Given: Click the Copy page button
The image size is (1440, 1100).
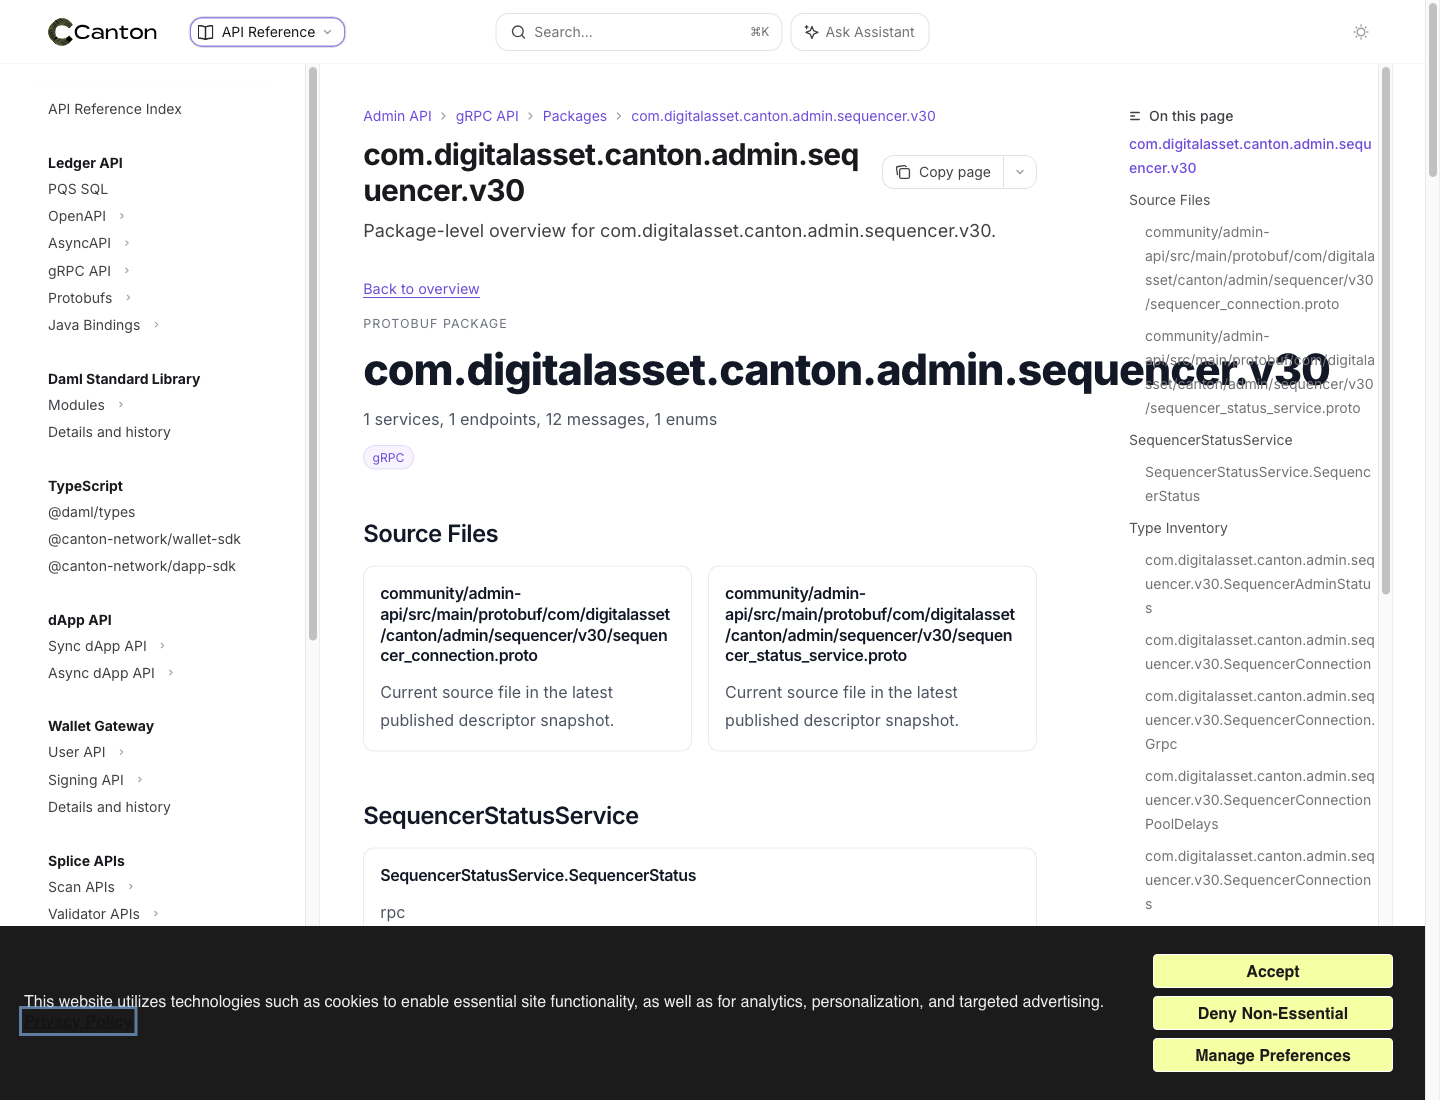Looking at the screenshot, I should pos(943,172).
